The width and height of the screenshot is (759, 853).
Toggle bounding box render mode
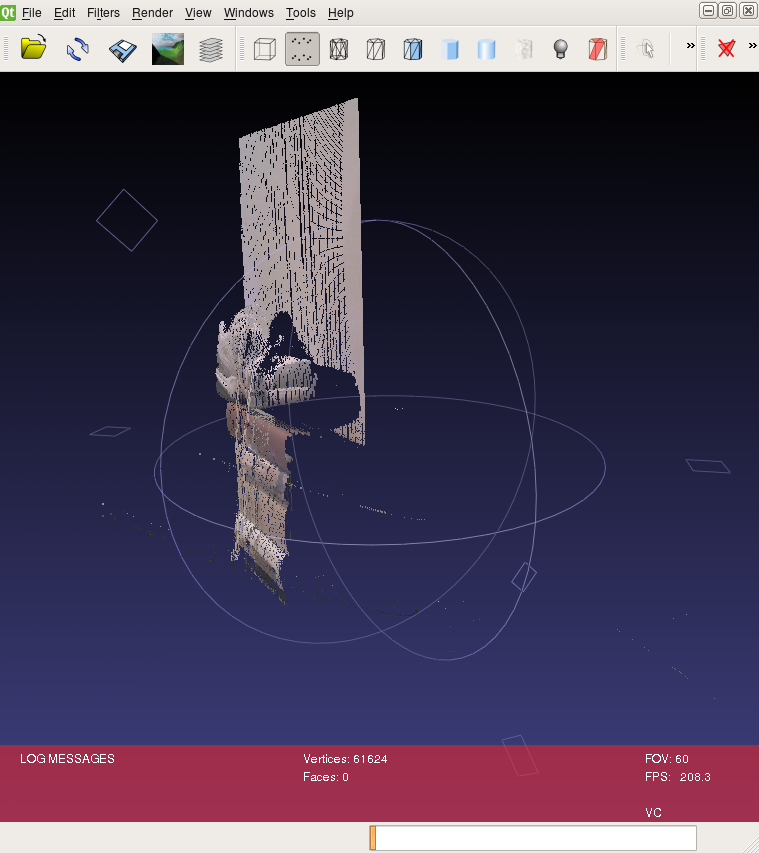click(264, 49)
